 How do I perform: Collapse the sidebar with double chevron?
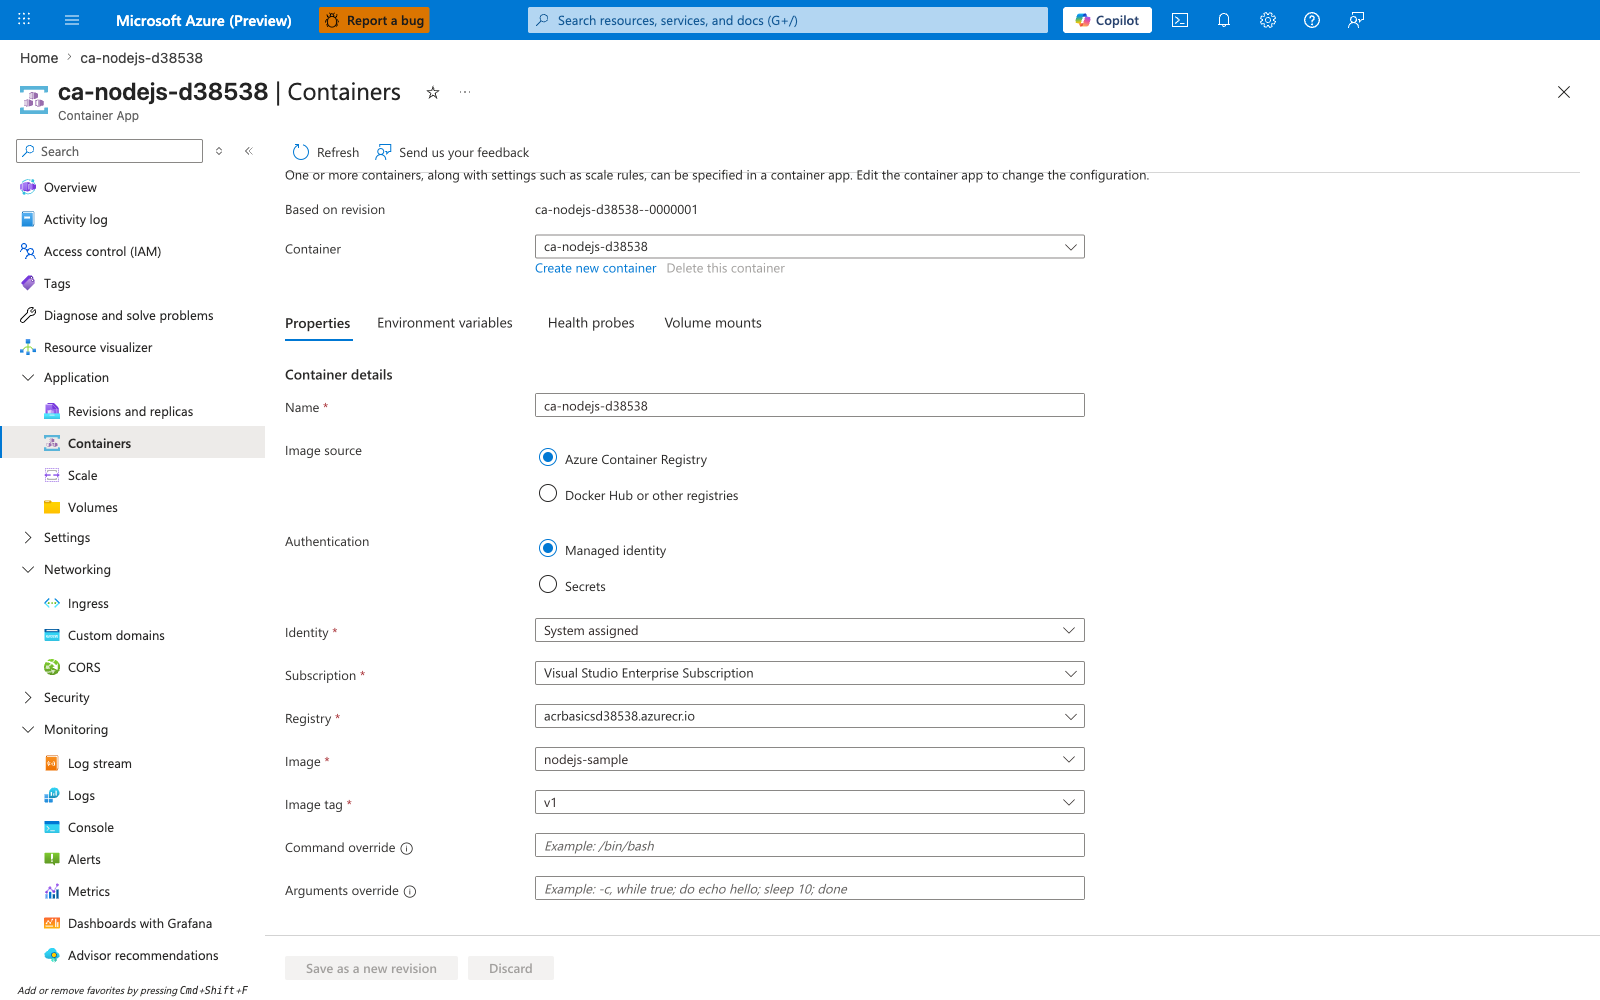(249, 151)
